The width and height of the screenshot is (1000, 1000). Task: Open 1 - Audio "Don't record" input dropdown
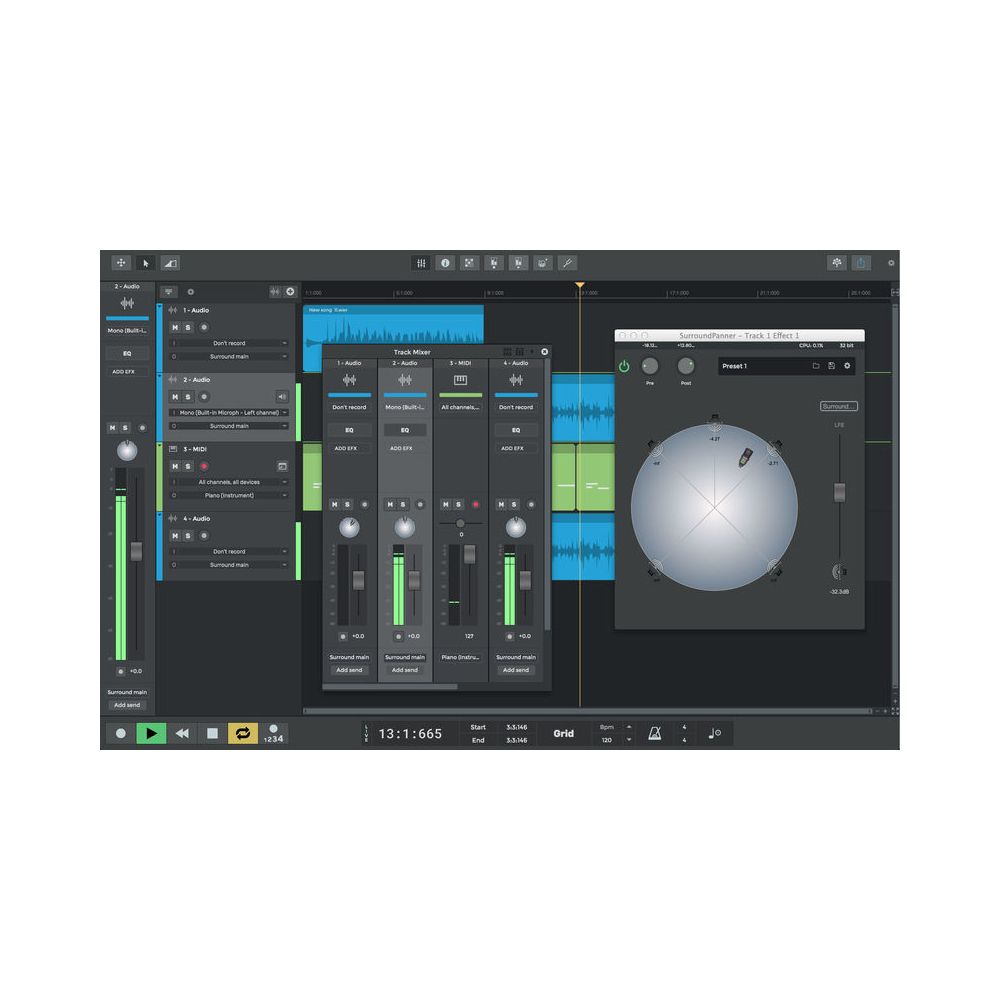click(x=229, y=343)
